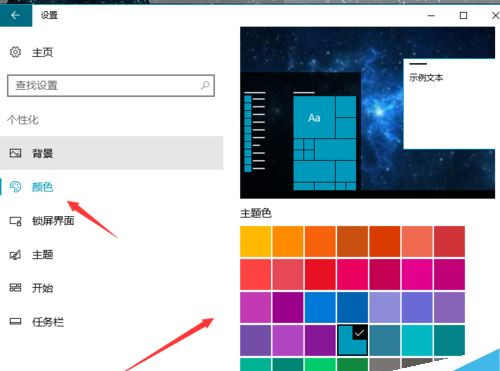Pick the lavender swatch, fifth in third row
Screen dimensions: 500x371
[385, 307]
